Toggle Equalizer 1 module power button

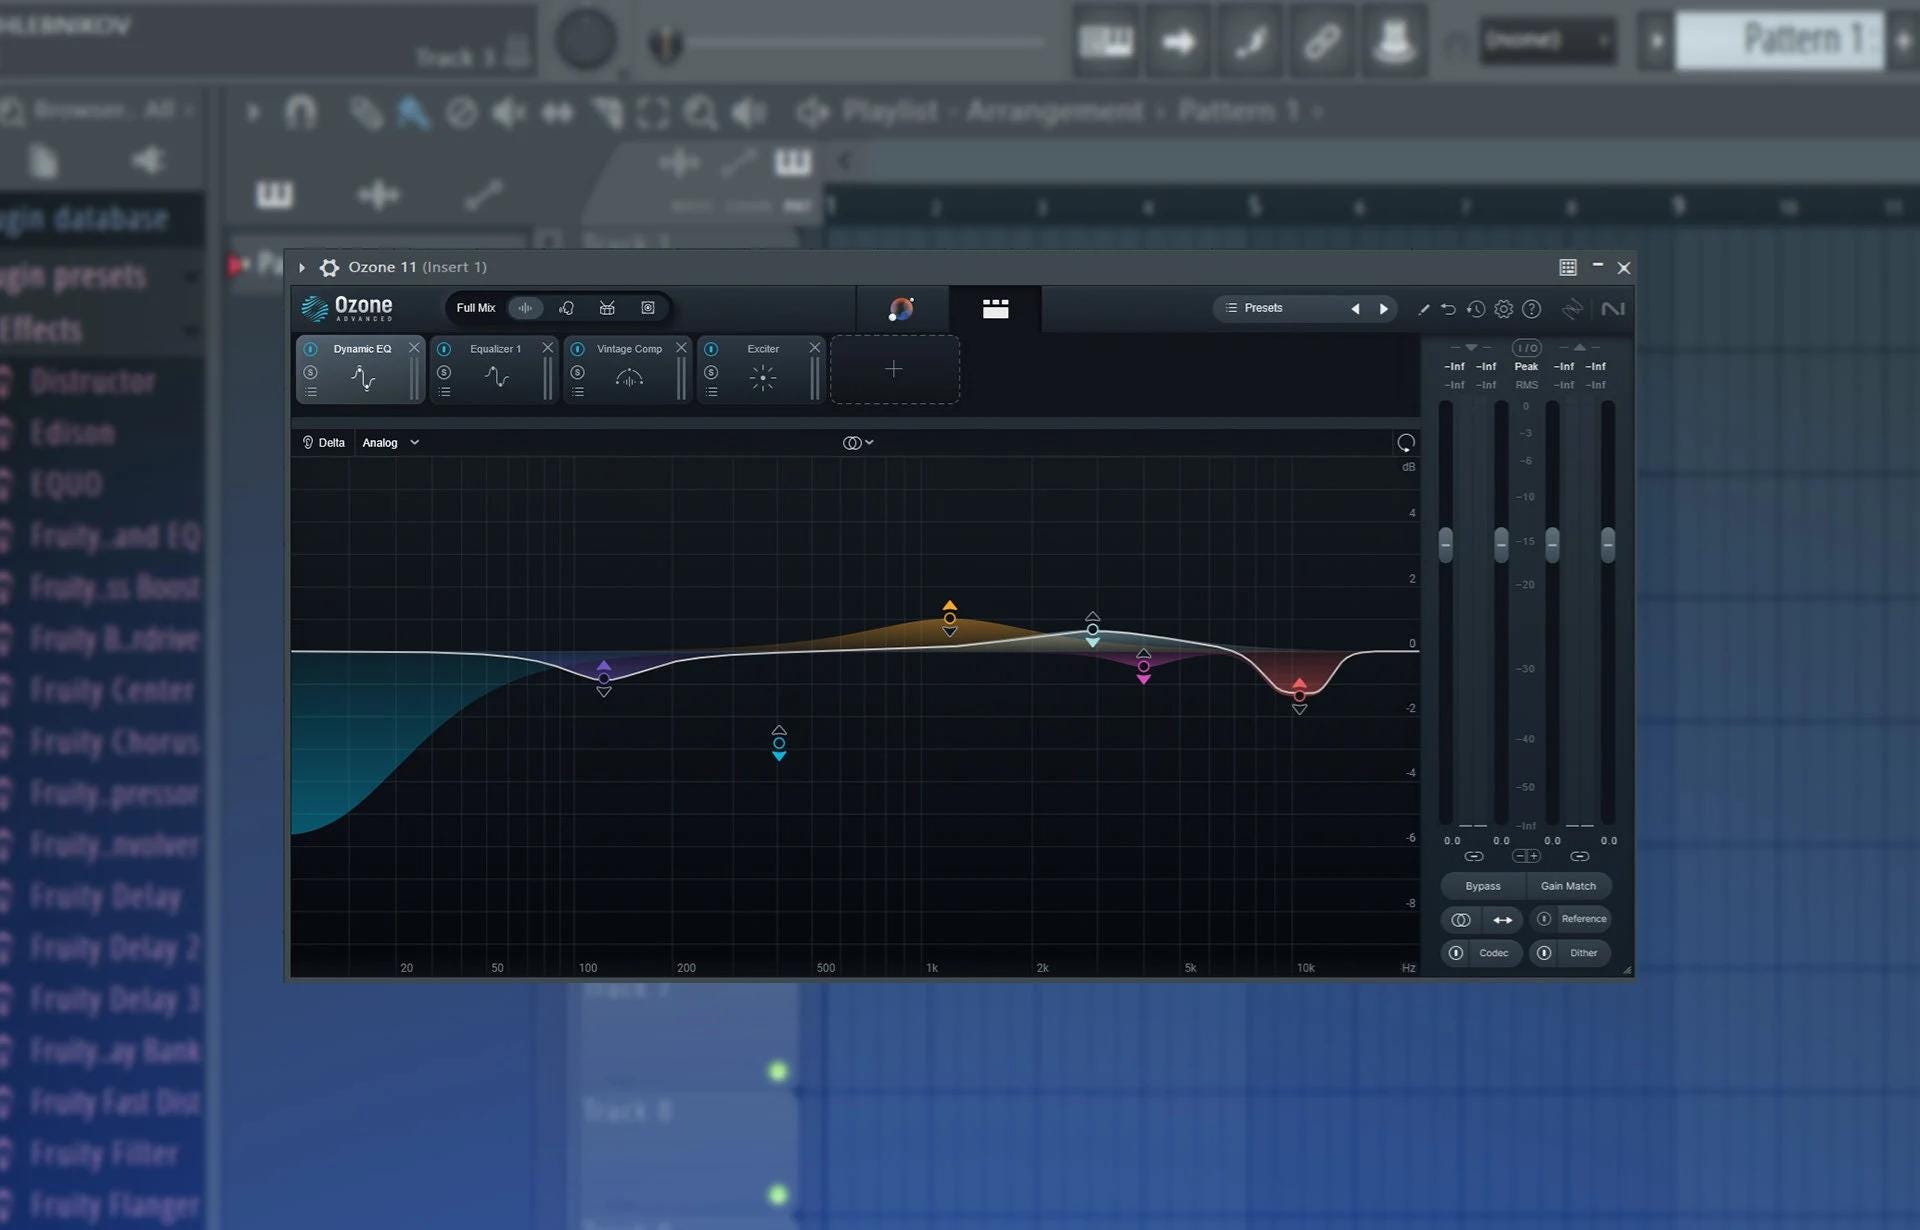[444, 349]
